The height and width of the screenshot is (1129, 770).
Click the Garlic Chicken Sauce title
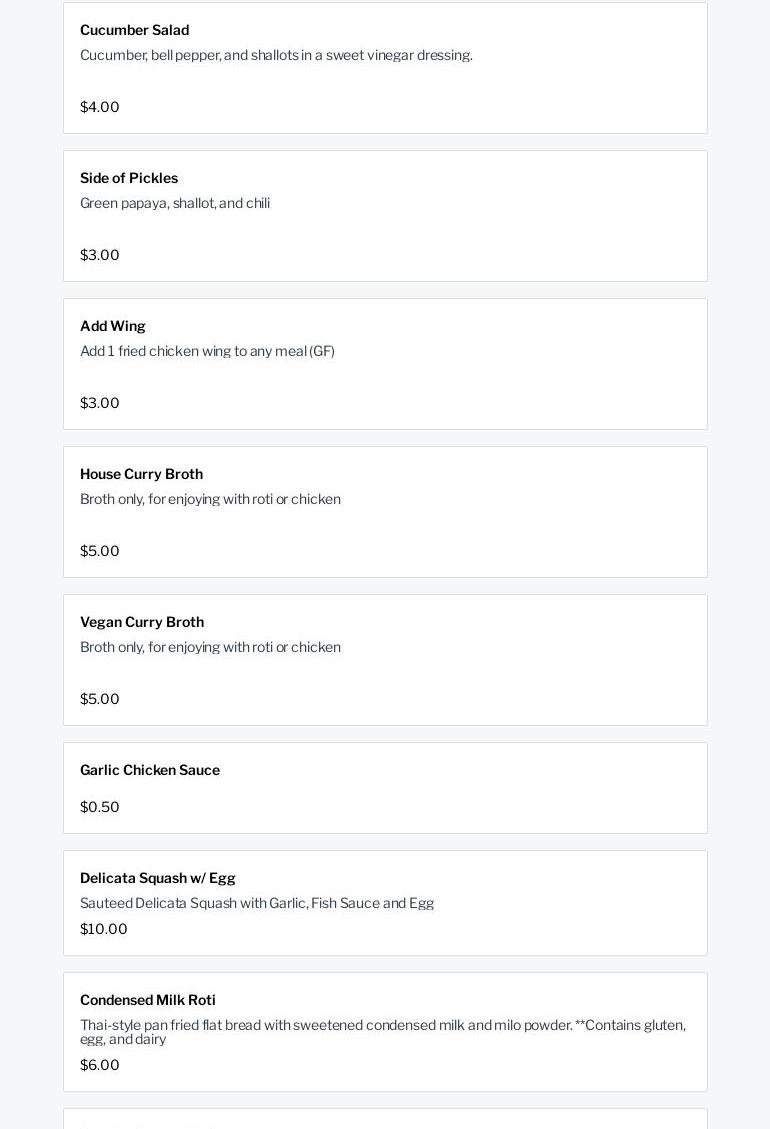pos(150,770)
